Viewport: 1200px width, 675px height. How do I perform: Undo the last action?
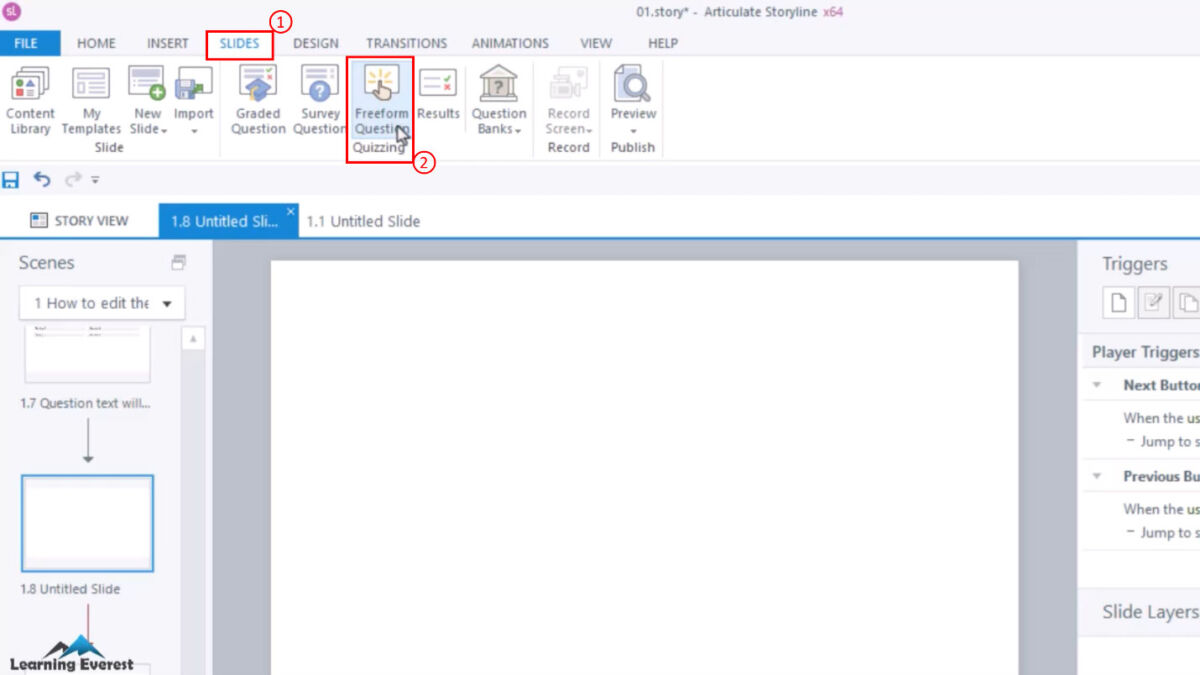coord(41,180)
